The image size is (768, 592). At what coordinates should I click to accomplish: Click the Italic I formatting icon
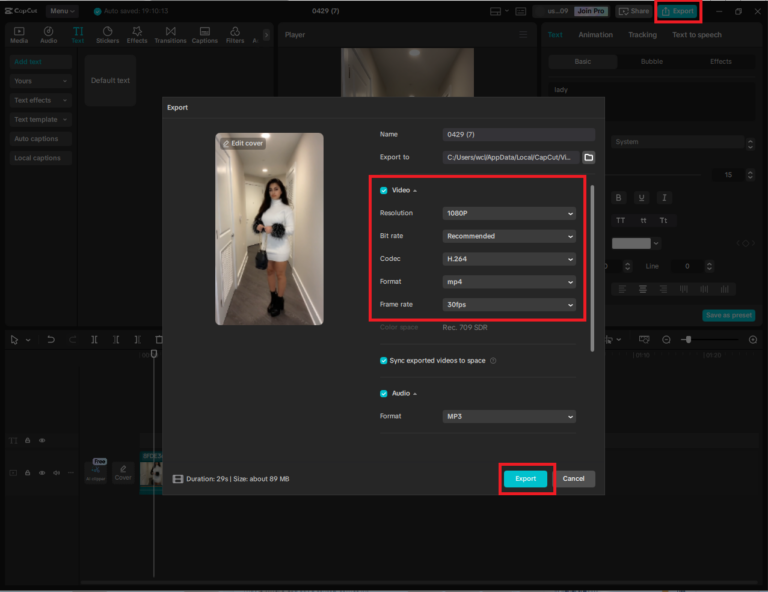pos(664,198)
